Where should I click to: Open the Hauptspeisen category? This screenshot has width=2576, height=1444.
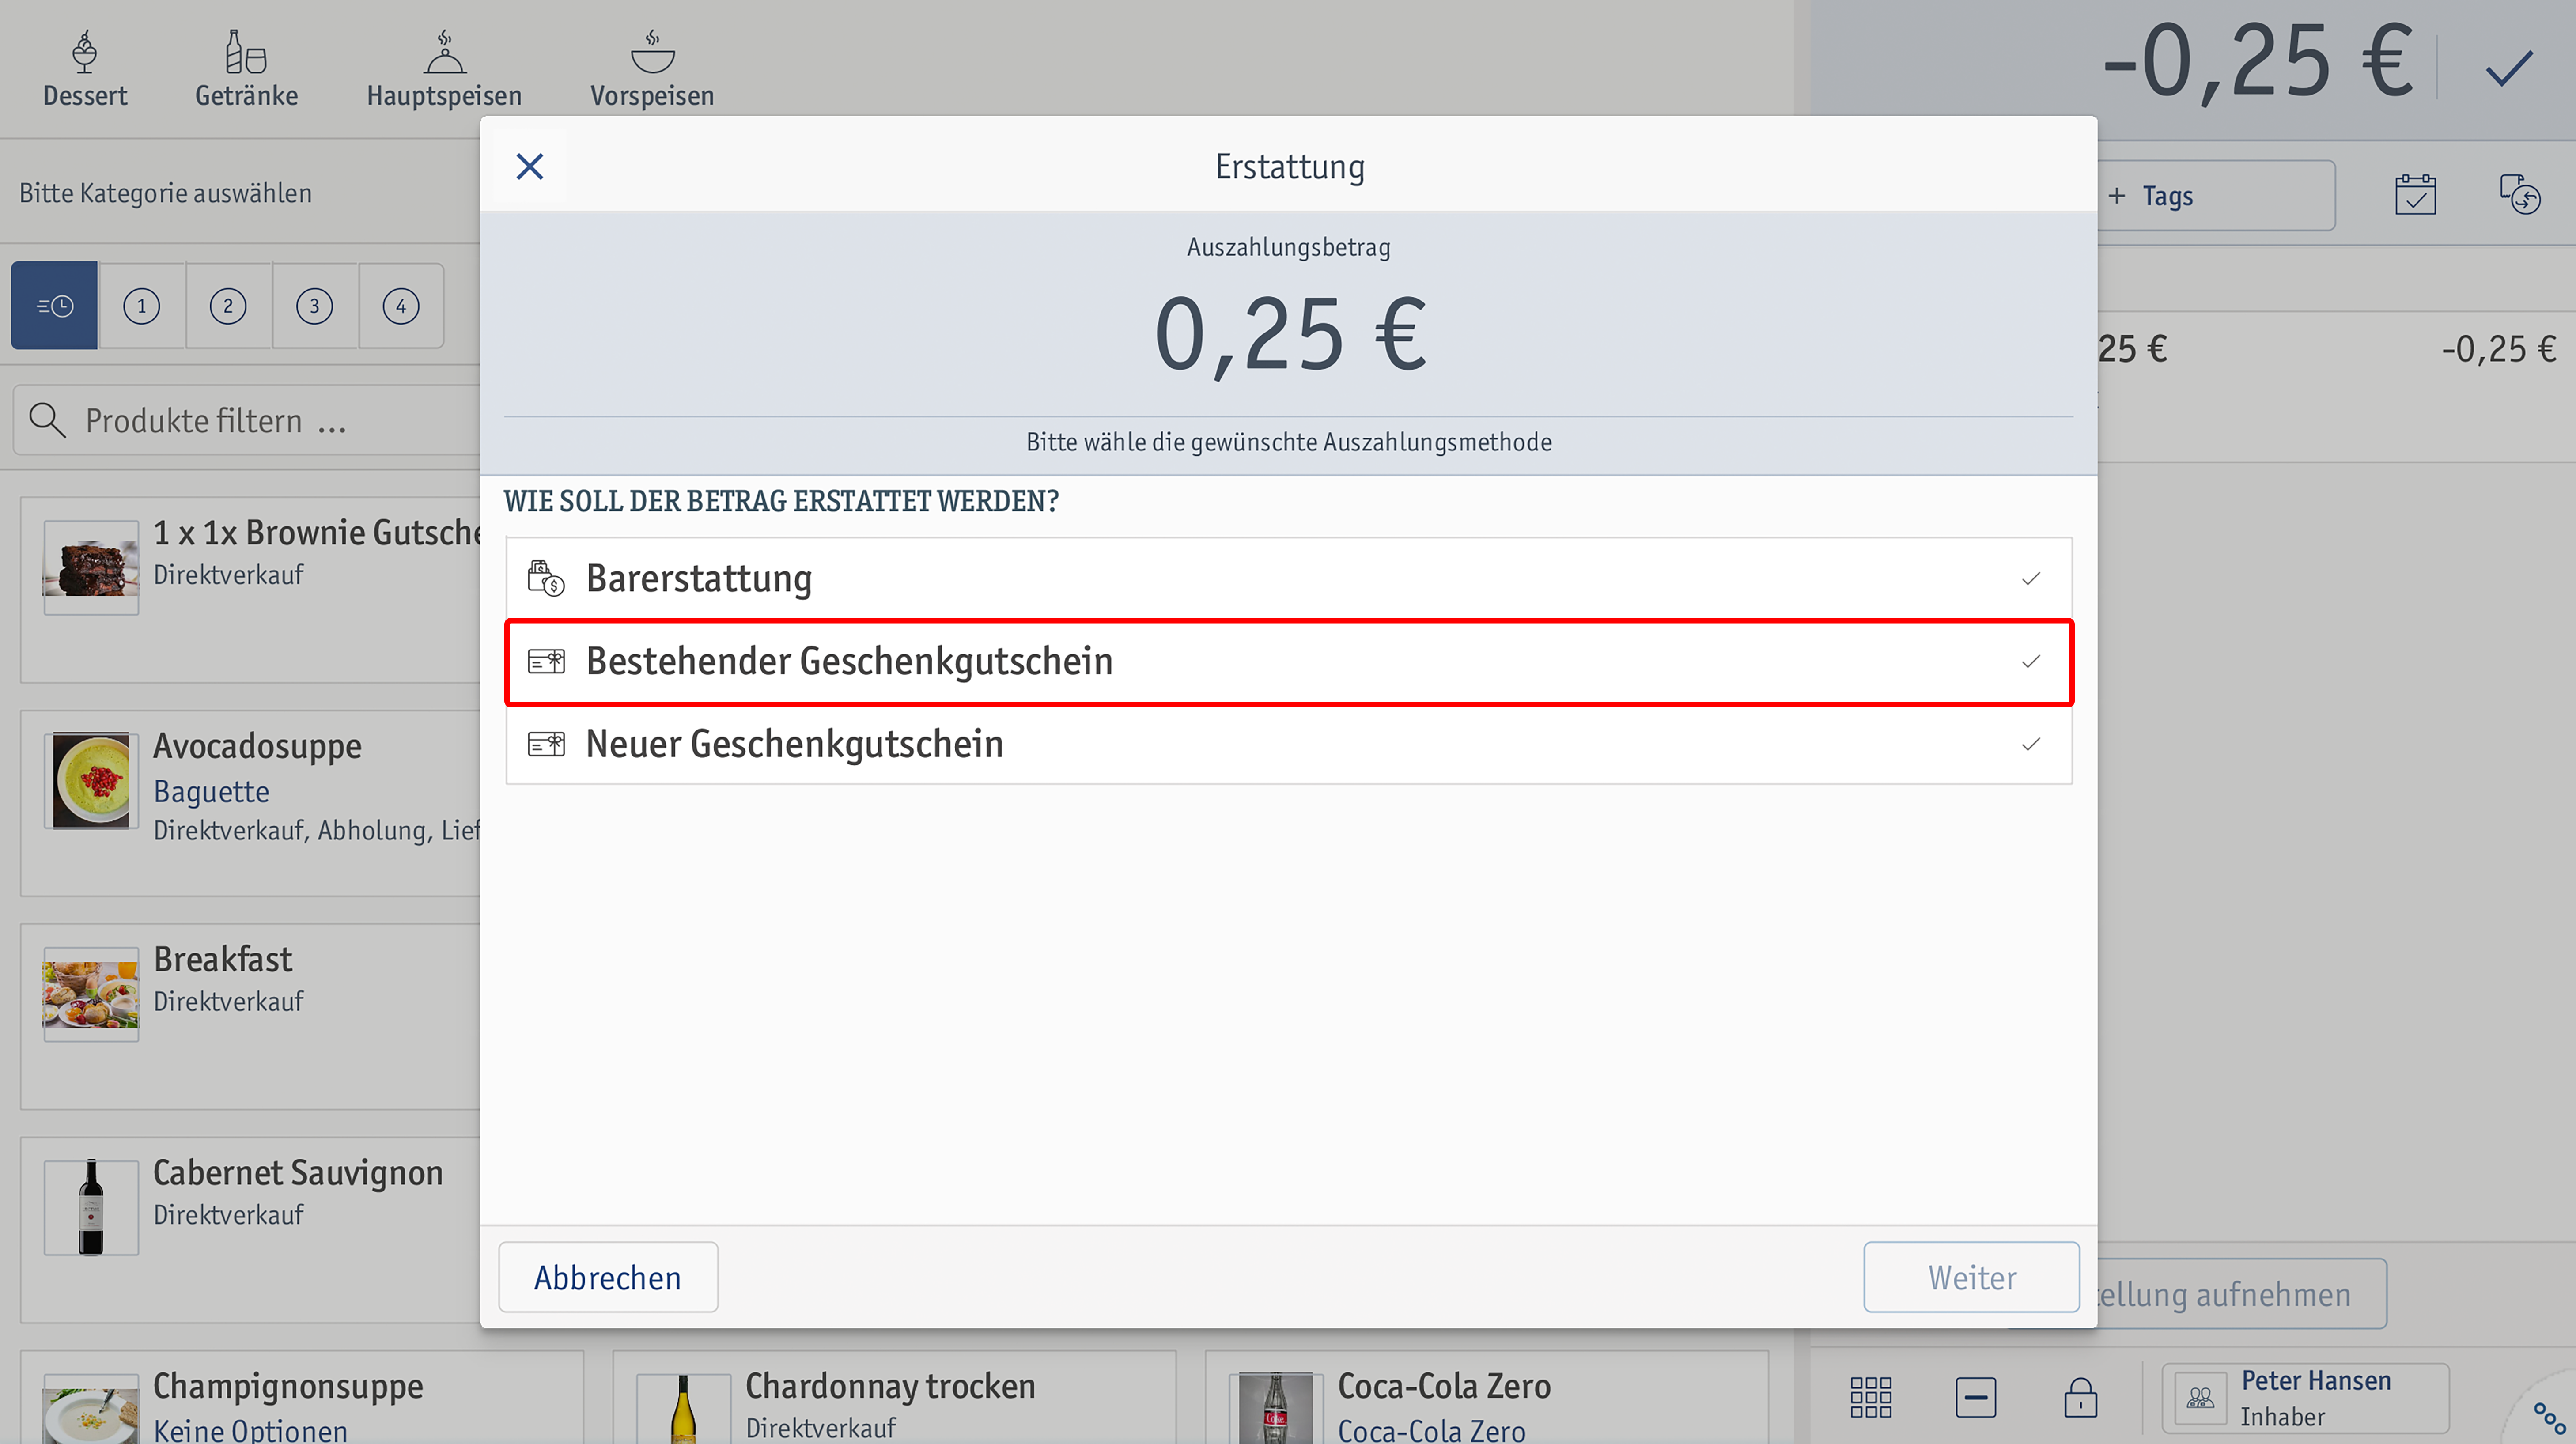tap(444, 68)
